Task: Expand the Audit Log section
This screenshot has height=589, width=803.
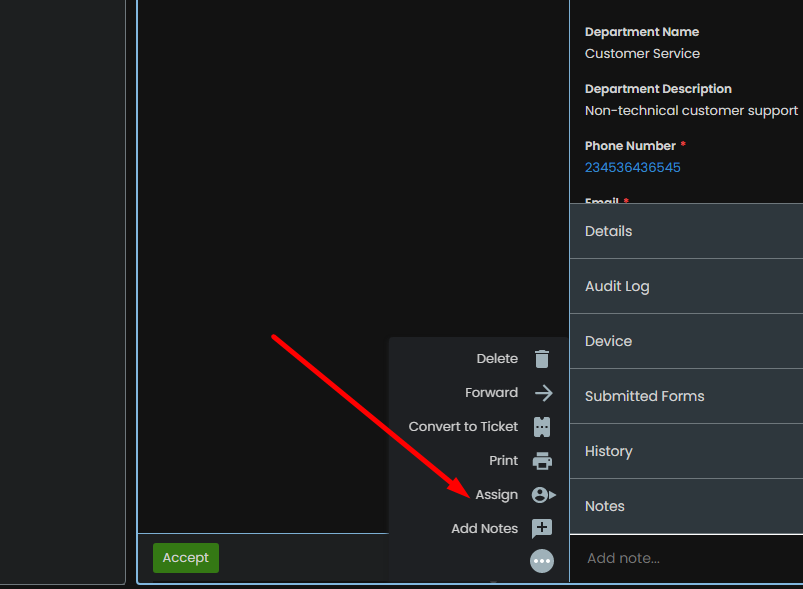Action: (686, 286)
